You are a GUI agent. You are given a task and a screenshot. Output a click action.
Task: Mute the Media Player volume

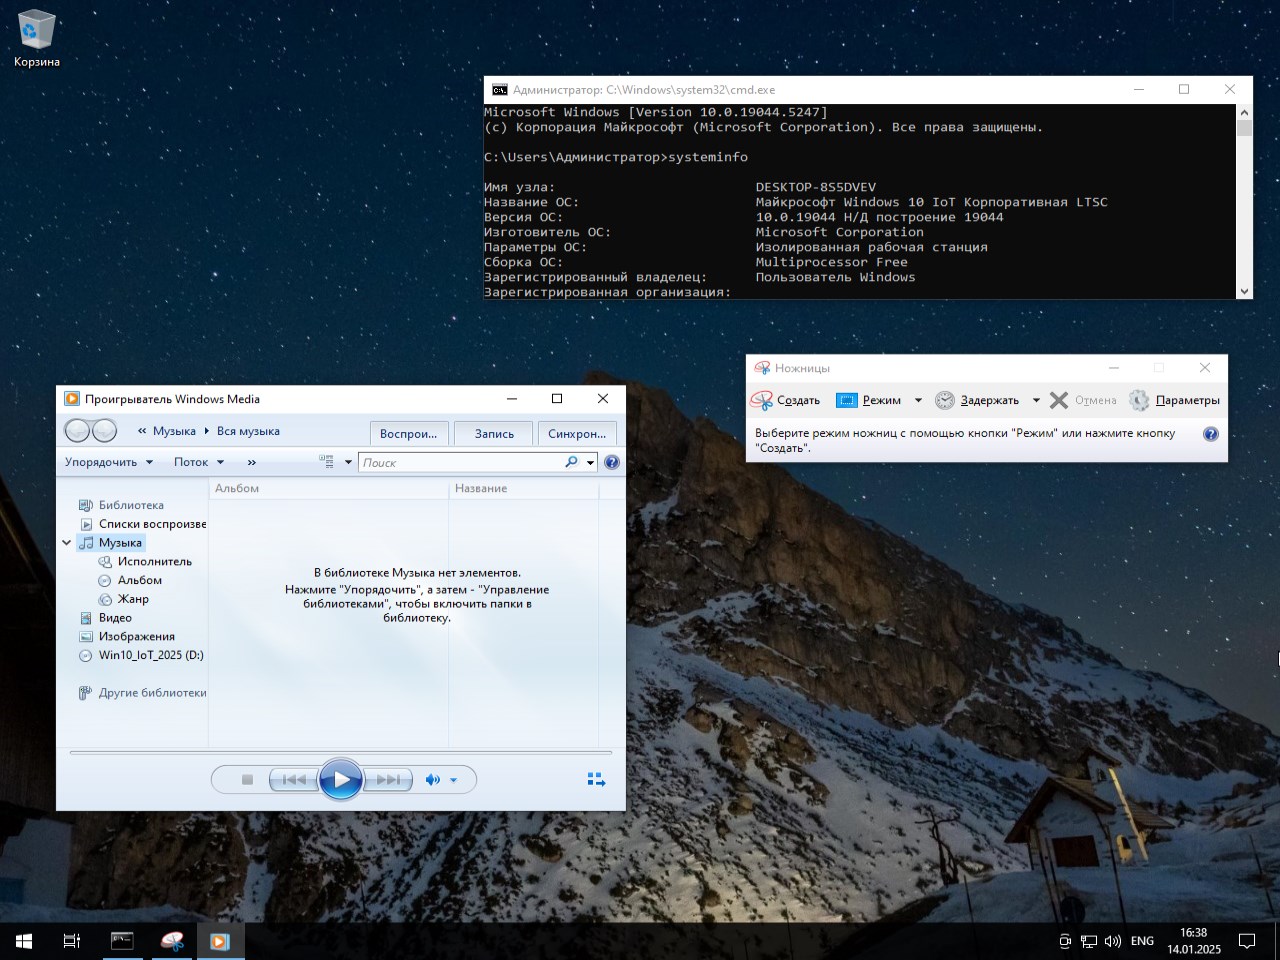[432, 780]
